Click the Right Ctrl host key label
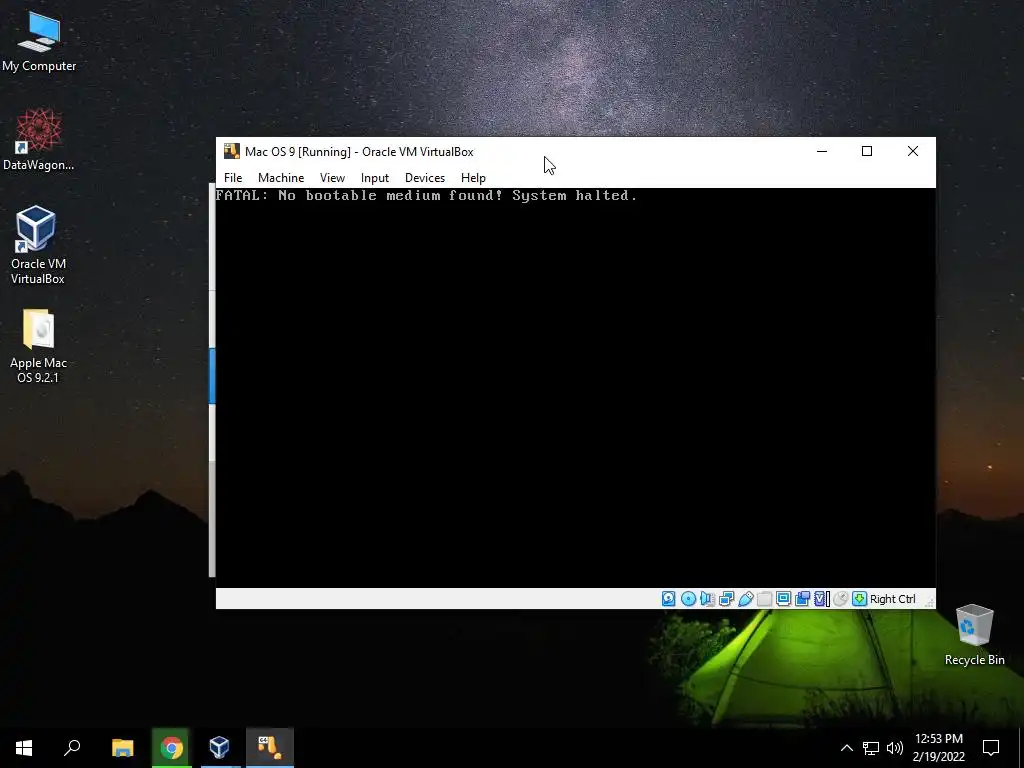 (893, 599)
